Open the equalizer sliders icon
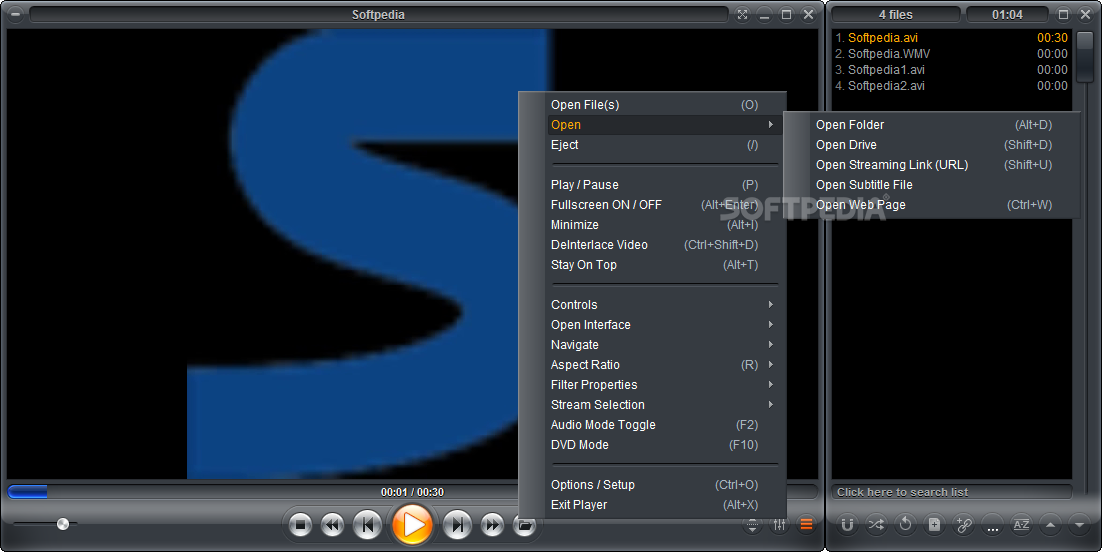Image resolution: width=1102 pixels, height=552 pixels. (779, 525)
